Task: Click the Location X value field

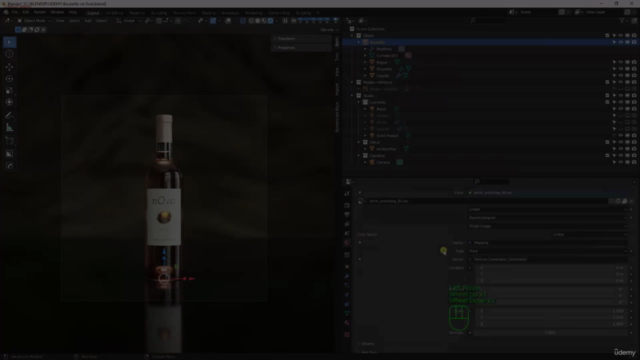Action: 551,268
